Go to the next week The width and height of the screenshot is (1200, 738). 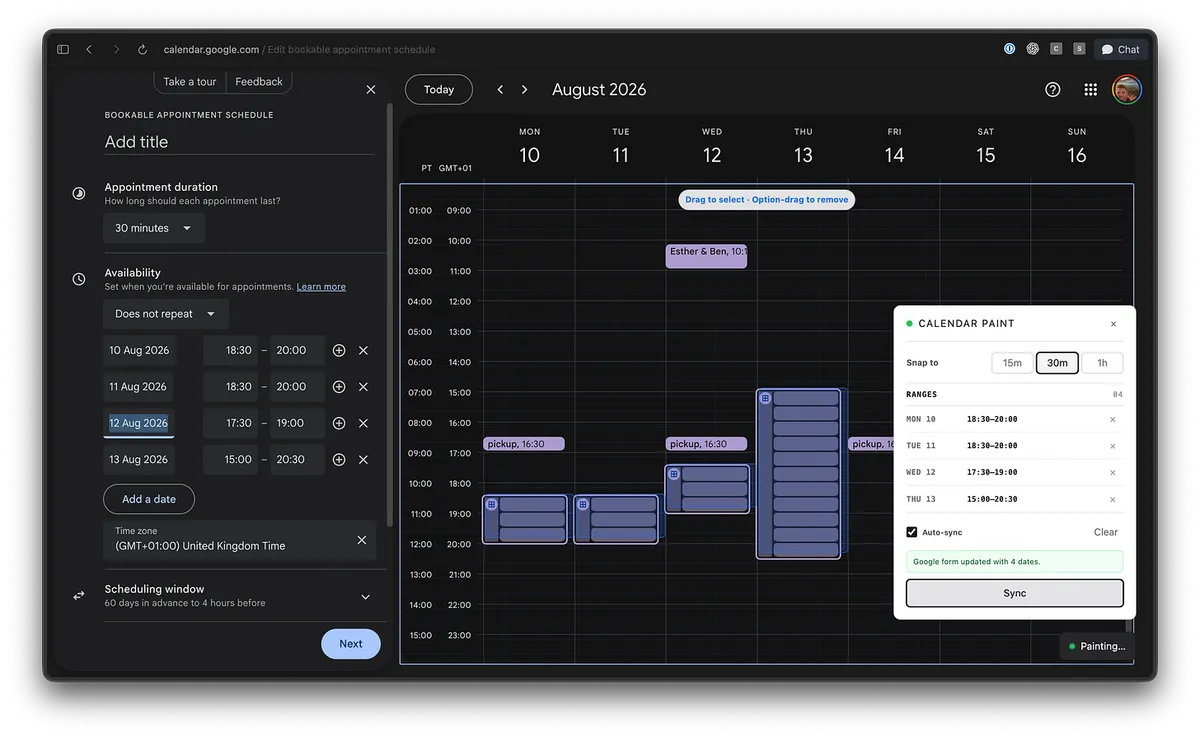point(525,90)
